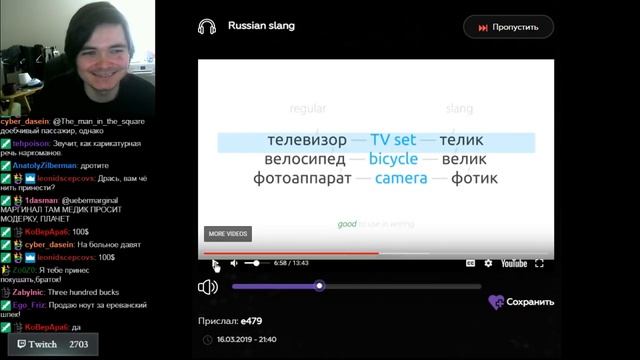Open YouTube player settings gear
Viewport: 640px width, 360px height.
tap(488, 263)
